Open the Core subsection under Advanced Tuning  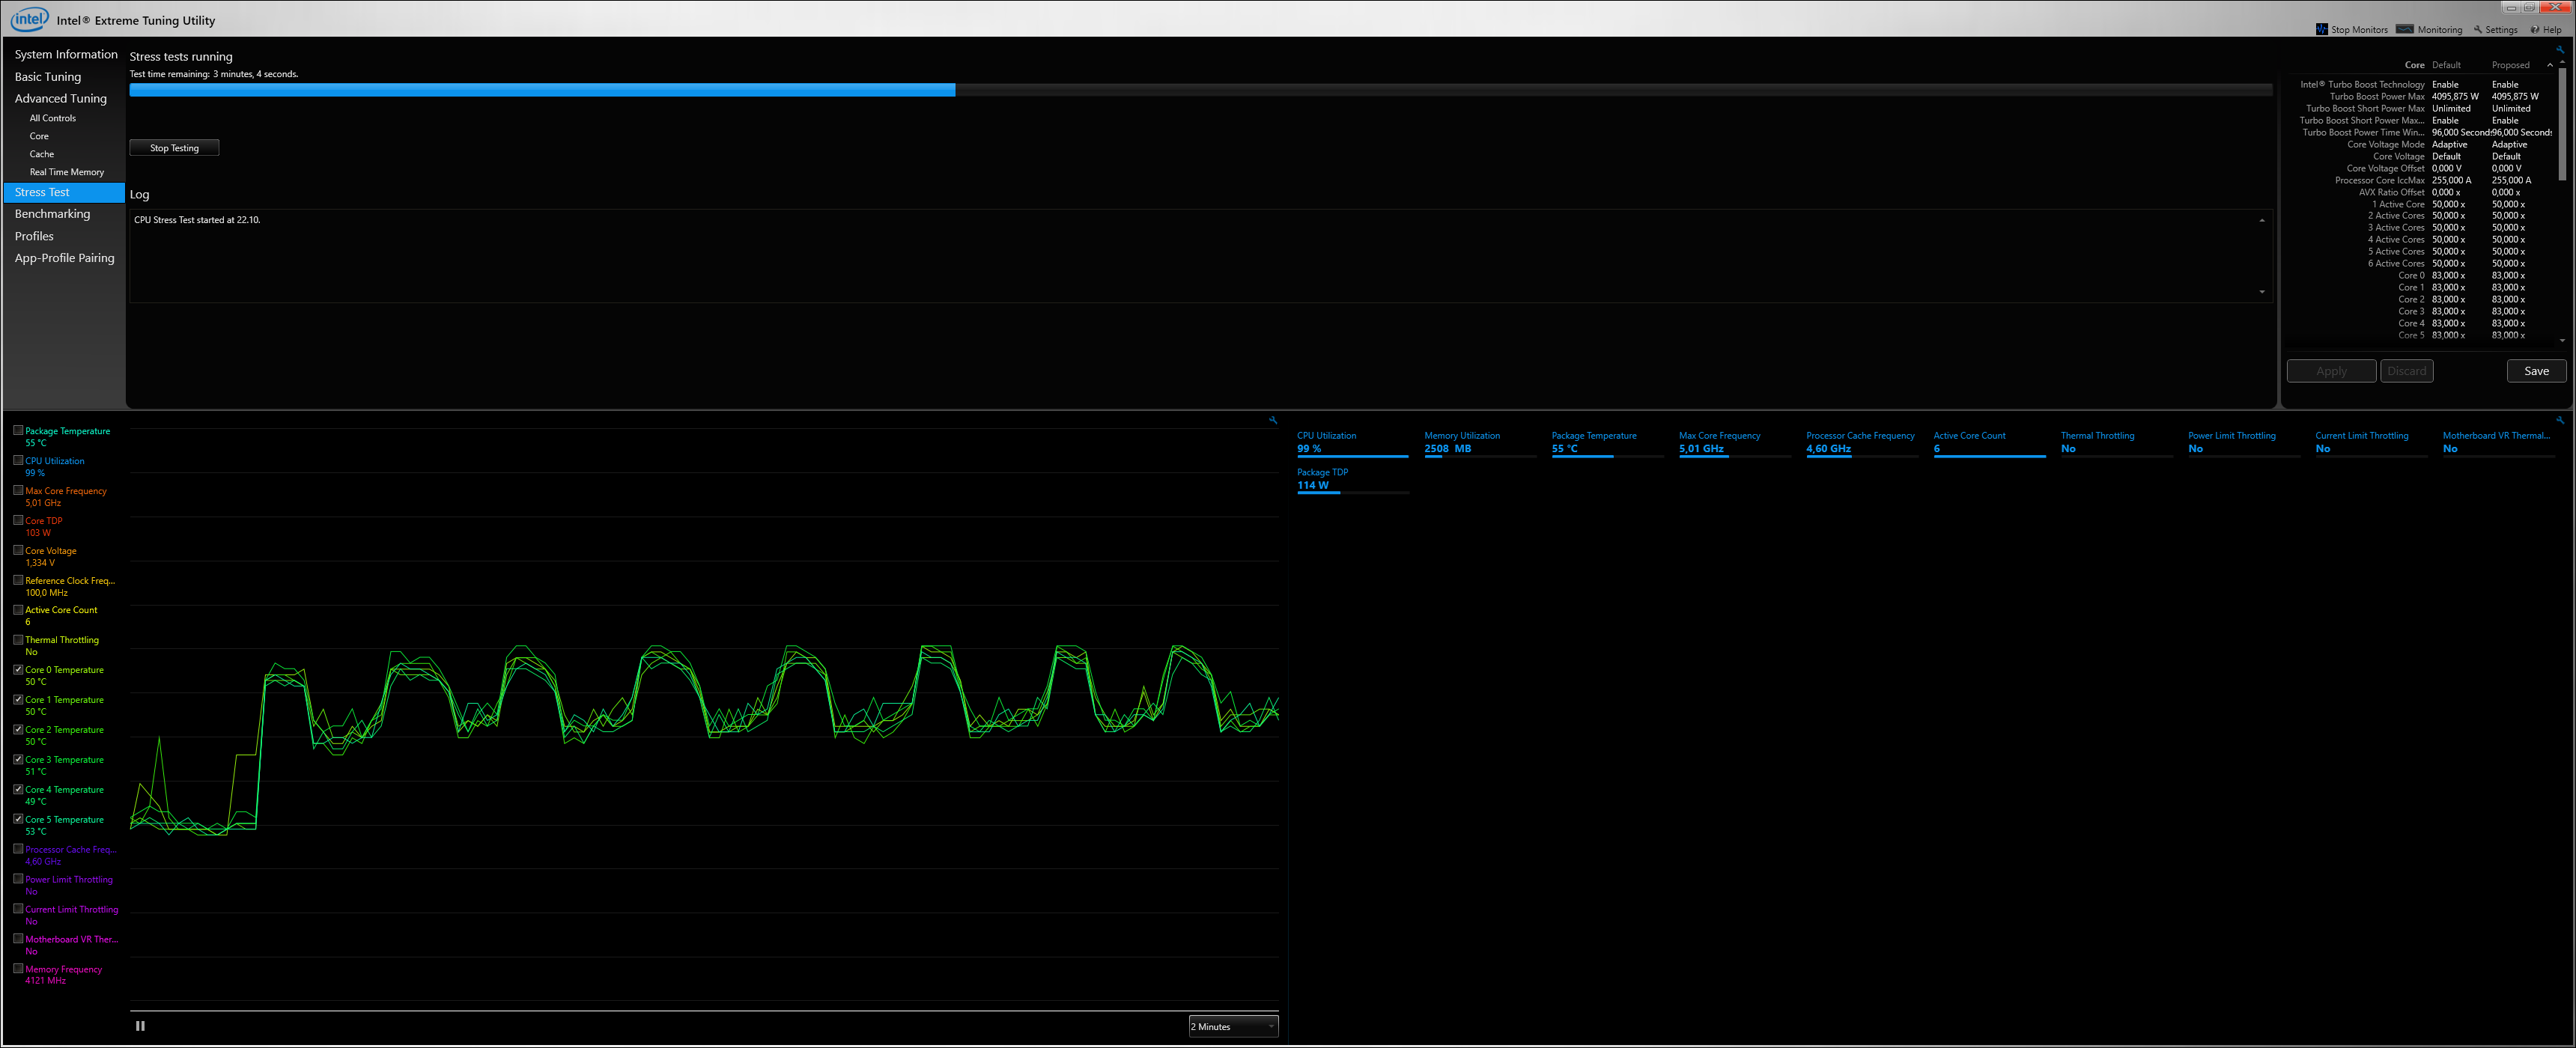pyautogui.click(x=39, y=136)
